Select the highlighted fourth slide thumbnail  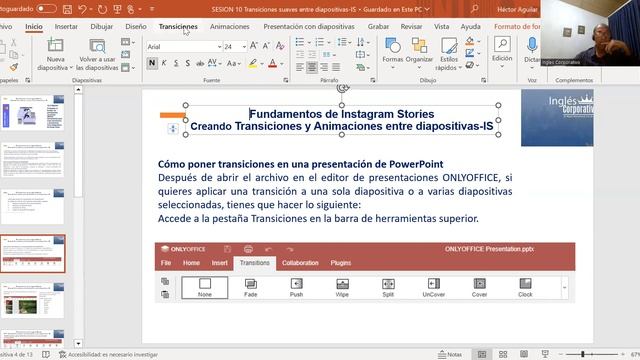33,253
